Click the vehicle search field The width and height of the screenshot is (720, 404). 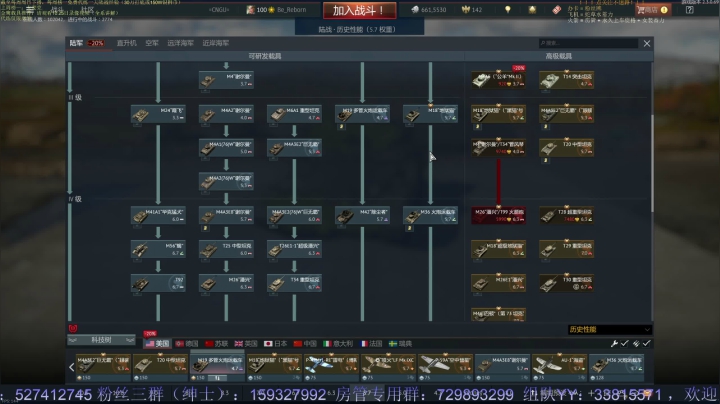point(588,43)
